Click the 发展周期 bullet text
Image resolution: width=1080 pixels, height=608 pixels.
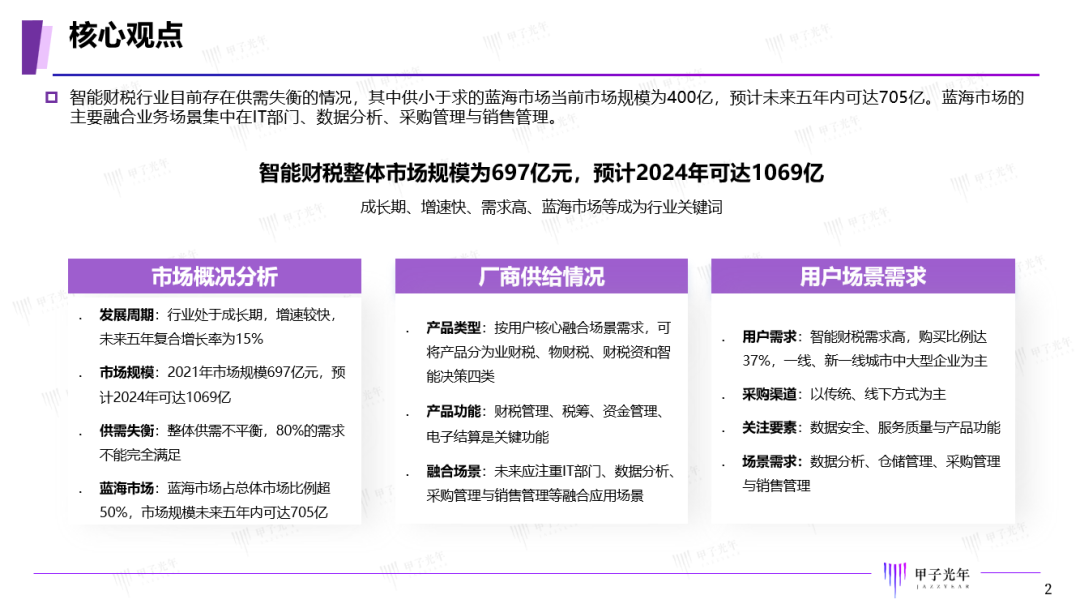coord(220,327)
